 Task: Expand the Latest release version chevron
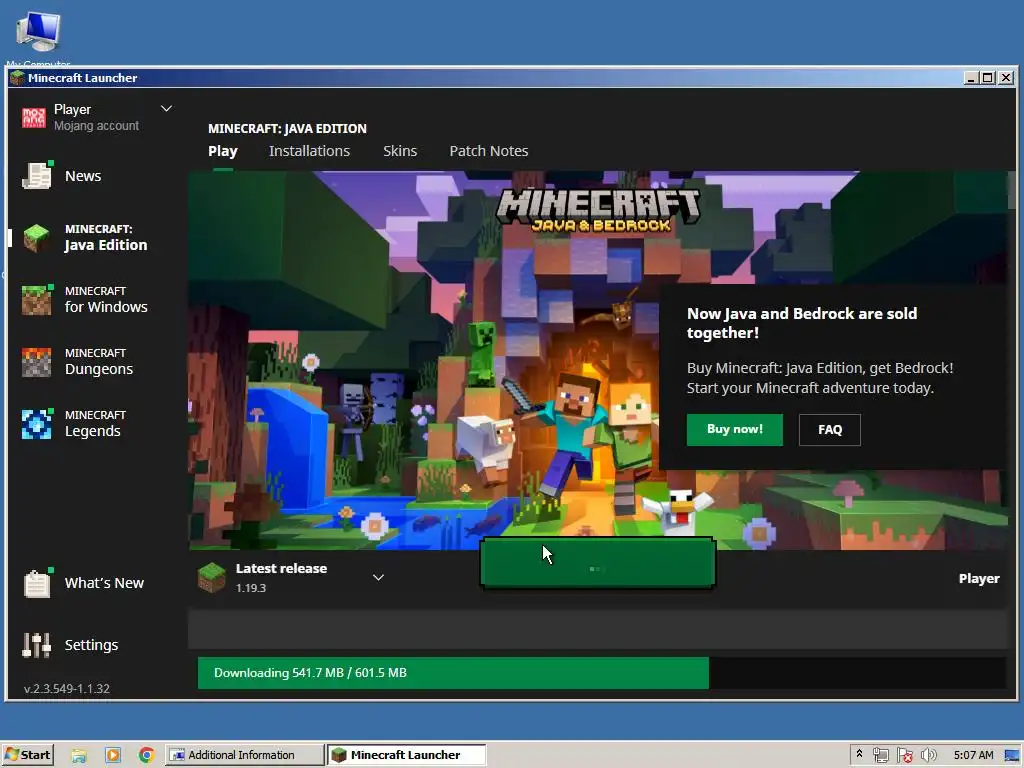coord(378,577)
